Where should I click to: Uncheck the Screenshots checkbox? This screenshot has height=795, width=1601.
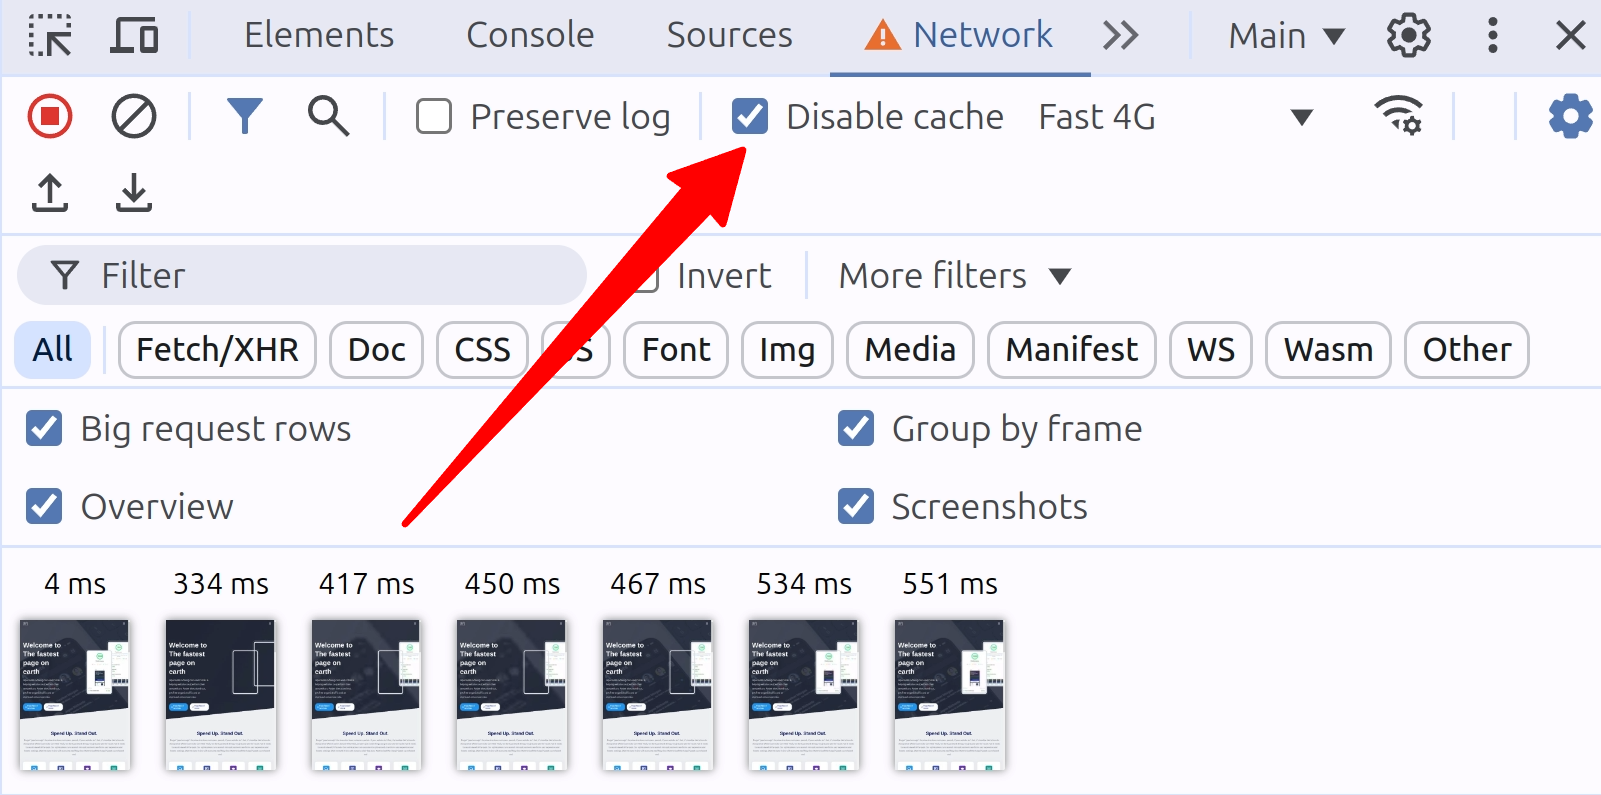(856, 506)
